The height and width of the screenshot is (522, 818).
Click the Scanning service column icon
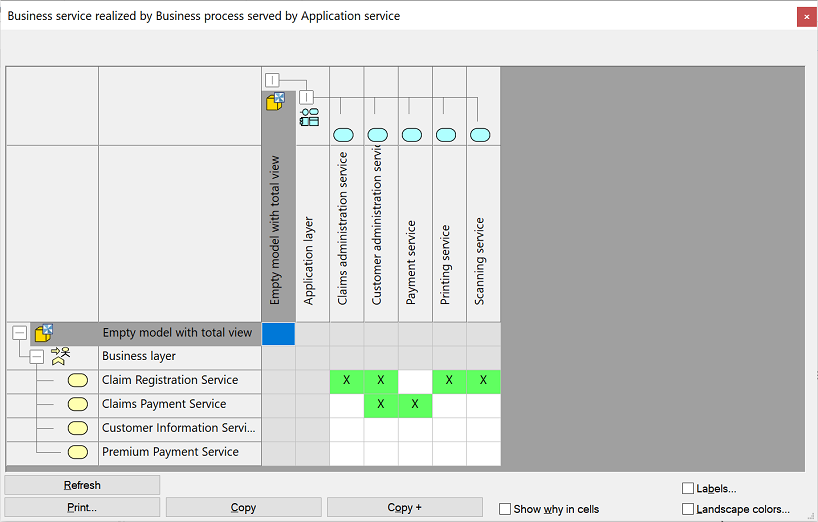tap(480, 135)
